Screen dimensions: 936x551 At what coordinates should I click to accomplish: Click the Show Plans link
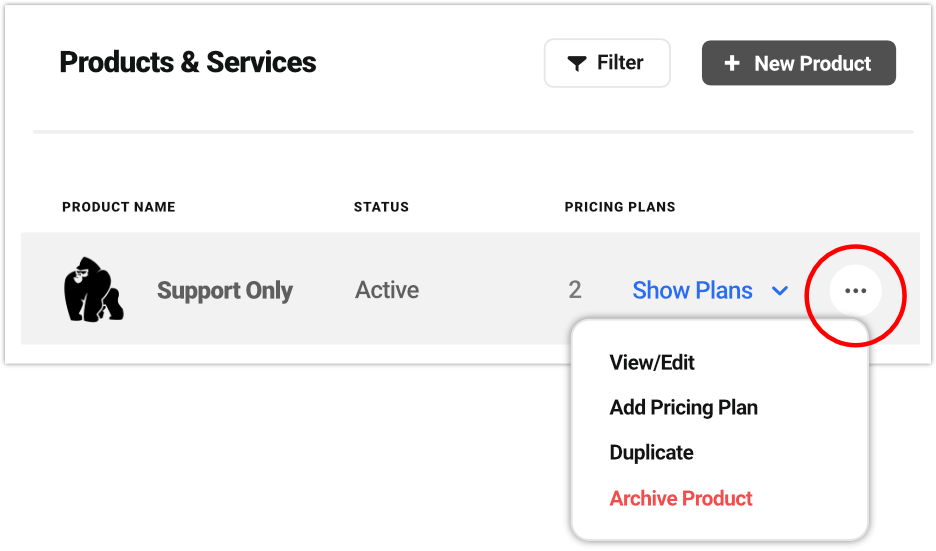pos(692,291)
